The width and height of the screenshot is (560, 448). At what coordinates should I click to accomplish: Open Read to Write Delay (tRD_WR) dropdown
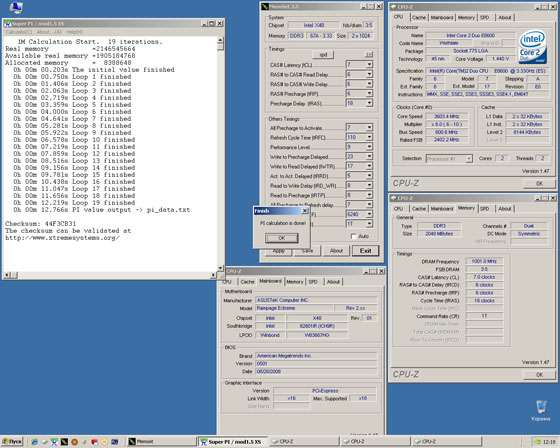click(369, 185)
